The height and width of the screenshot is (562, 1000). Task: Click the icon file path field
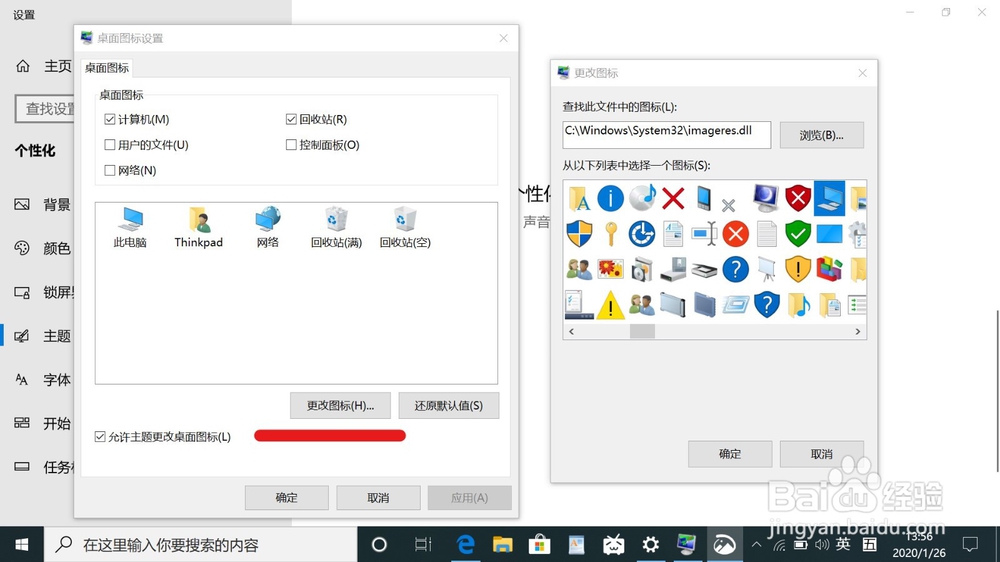pyautogui.click(x=666, y=135)
